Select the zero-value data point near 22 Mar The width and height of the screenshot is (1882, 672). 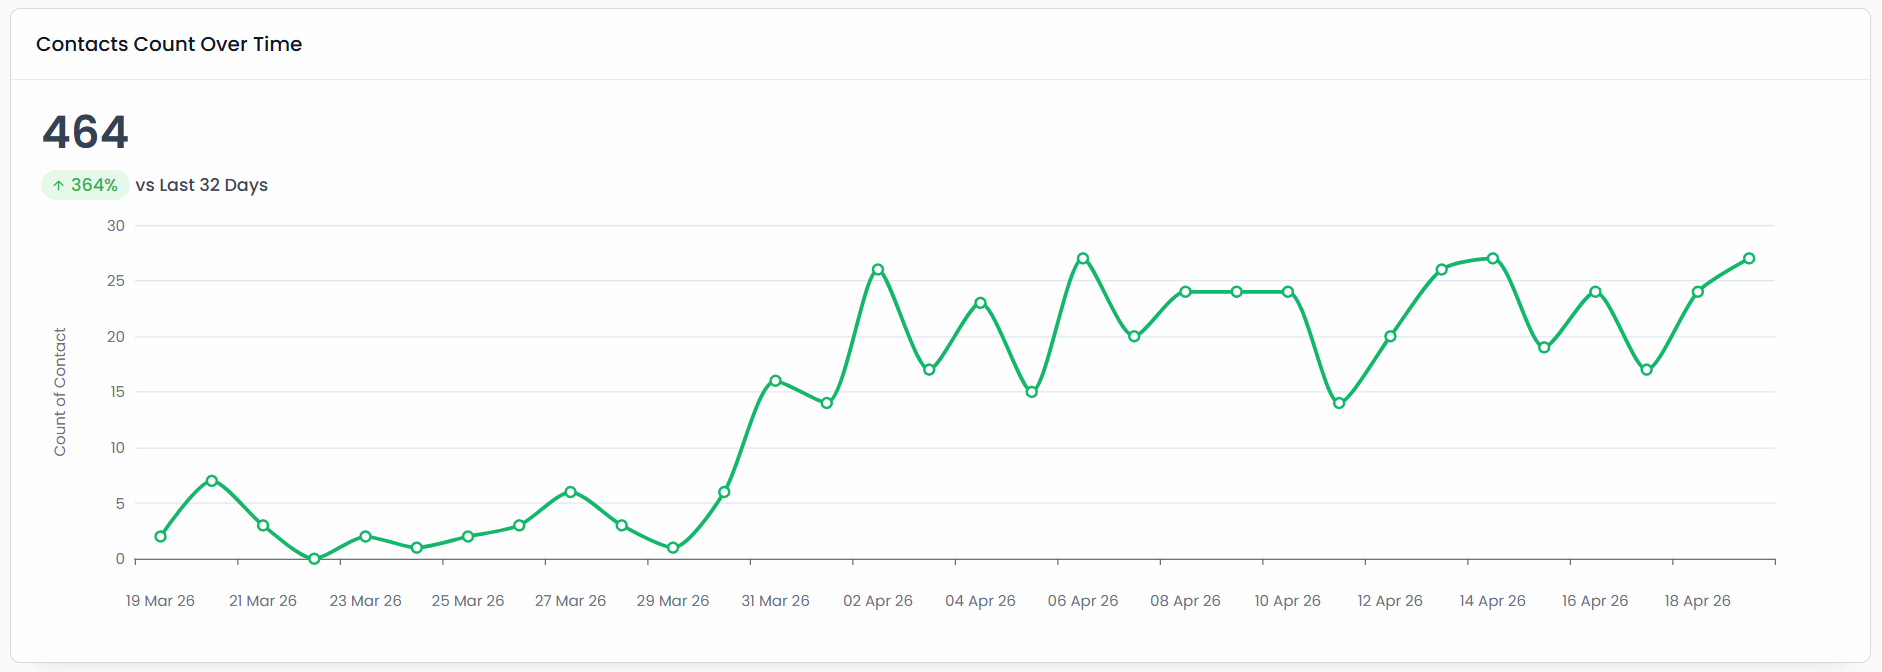[314, 559]
